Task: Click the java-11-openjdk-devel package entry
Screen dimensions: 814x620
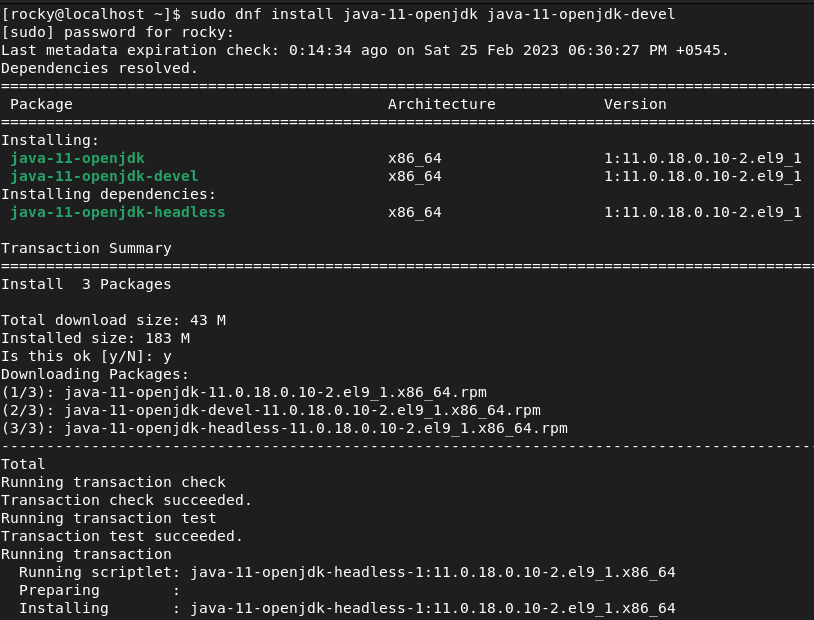Action: click(x=100, y=176)
